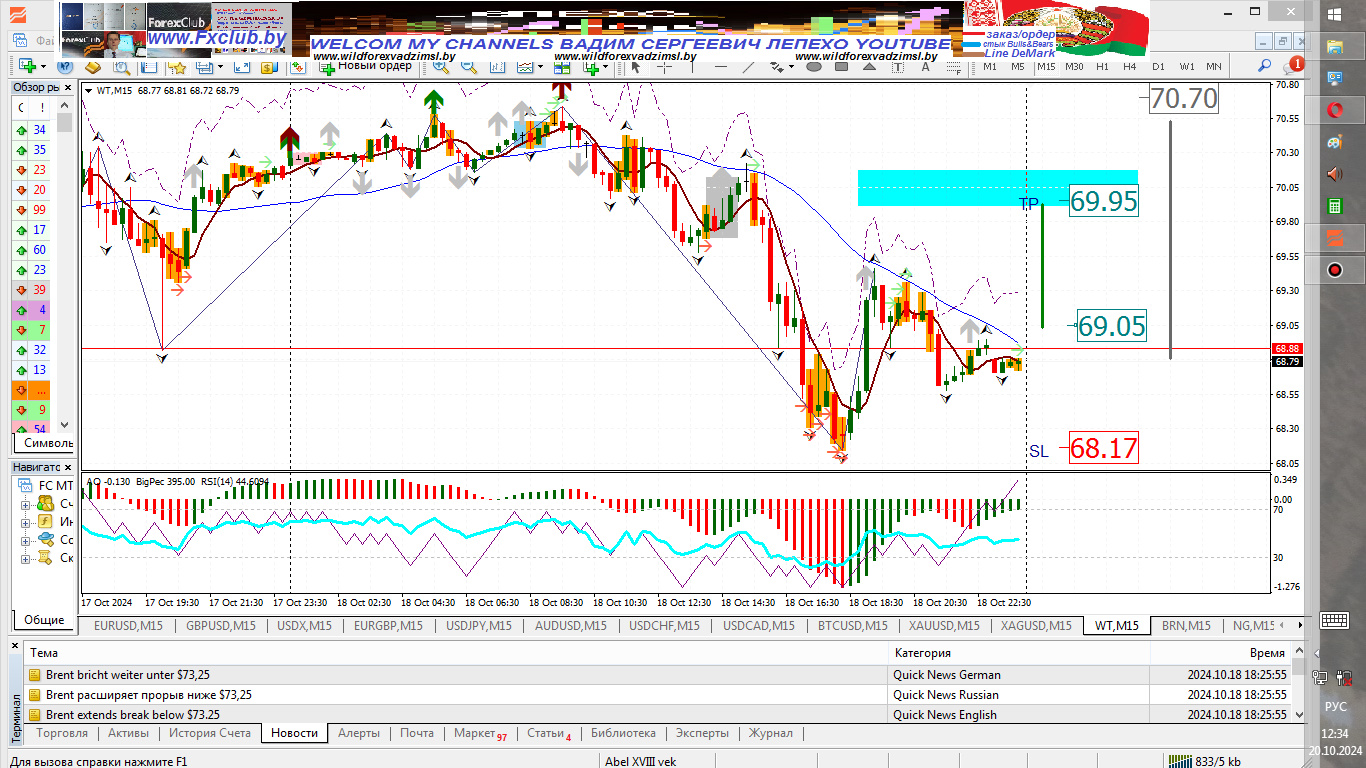
Task: Toggle the fullscreen arrows icon
Action: (241, 67)
